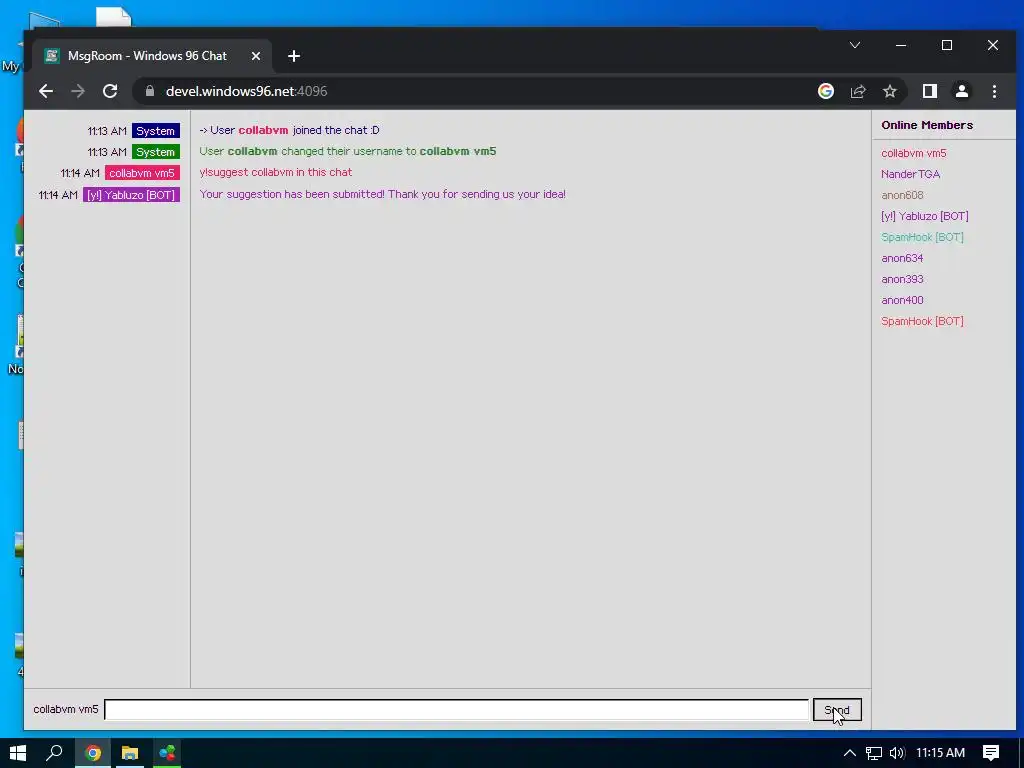The width and height of the screenshot is (1024, 768).
Task: Select collabvm vm5 in Online Members
Action: tap(913, 153)
